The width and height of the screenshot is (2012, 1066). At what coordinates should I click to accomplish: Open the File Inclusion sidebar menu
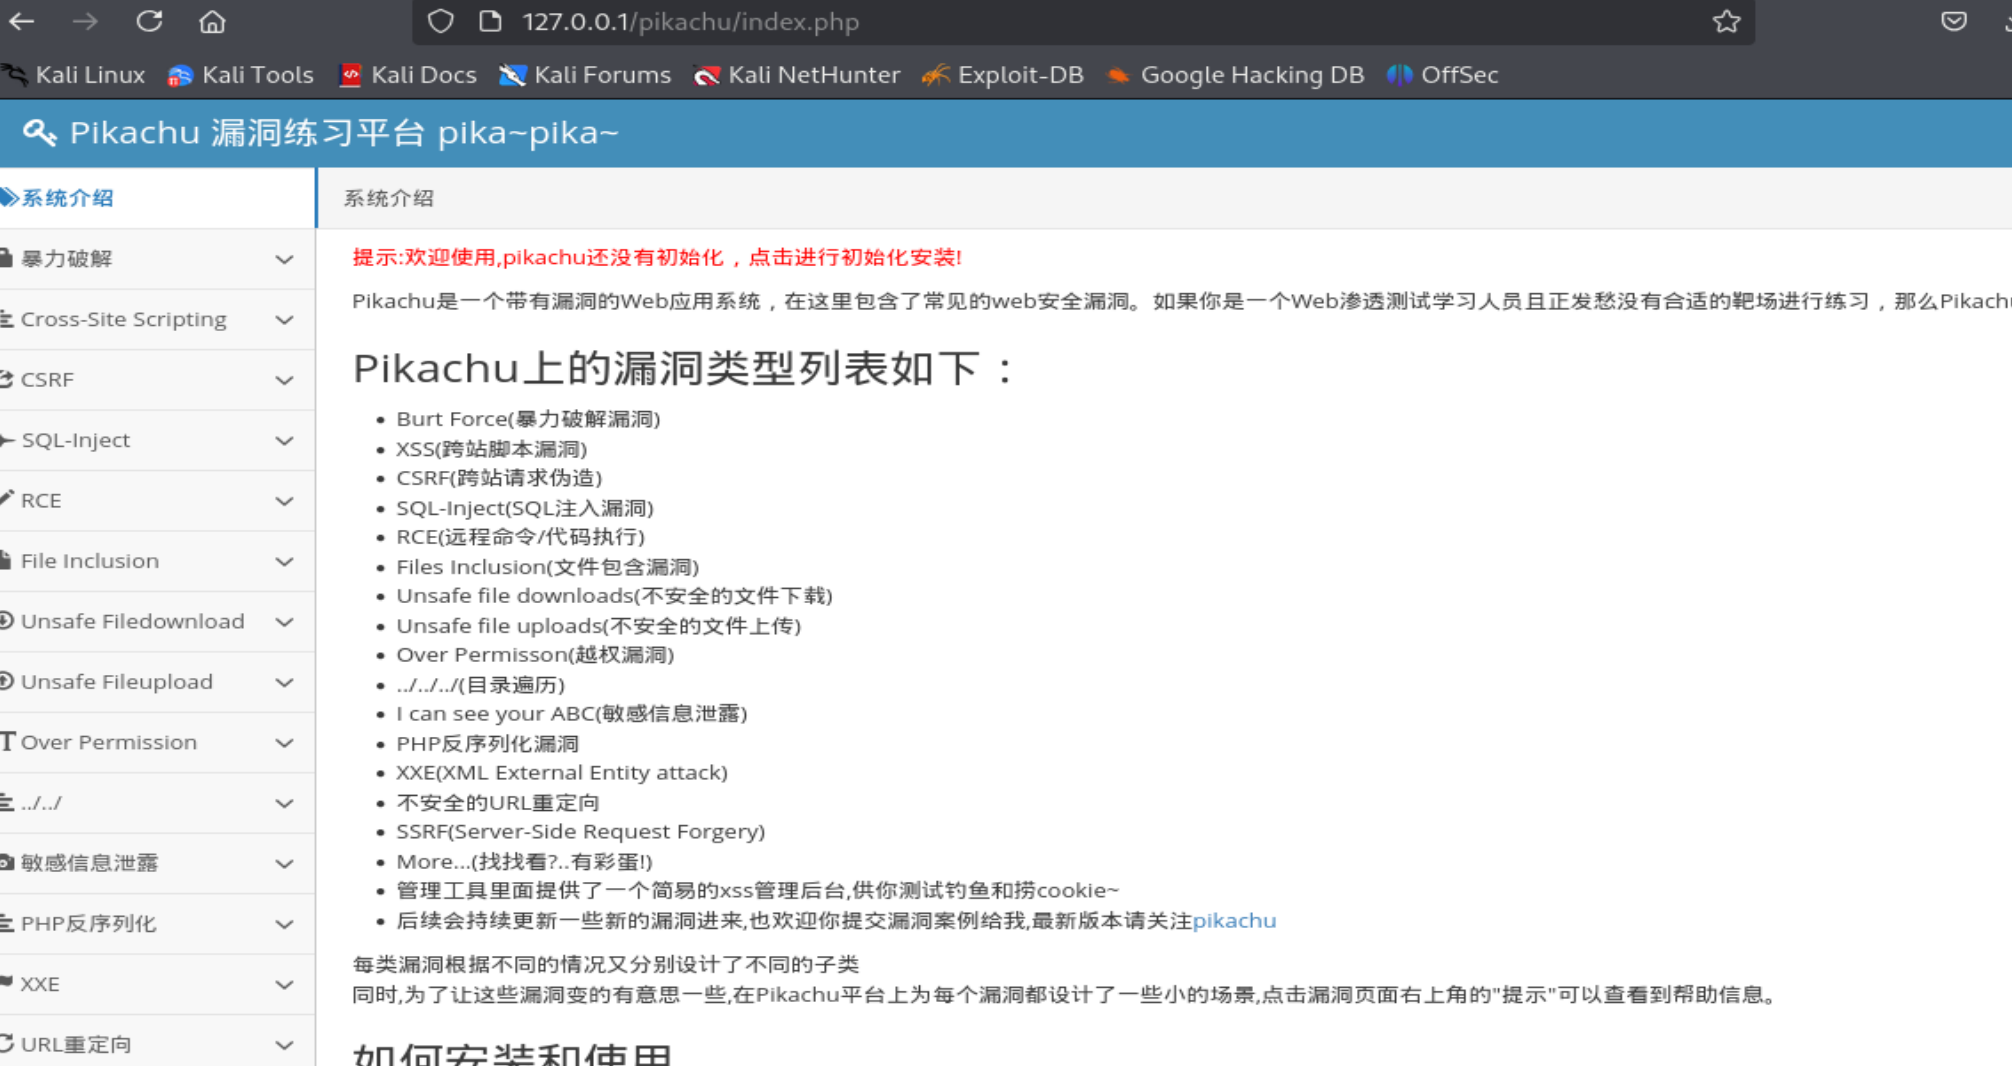pos(157,561)
